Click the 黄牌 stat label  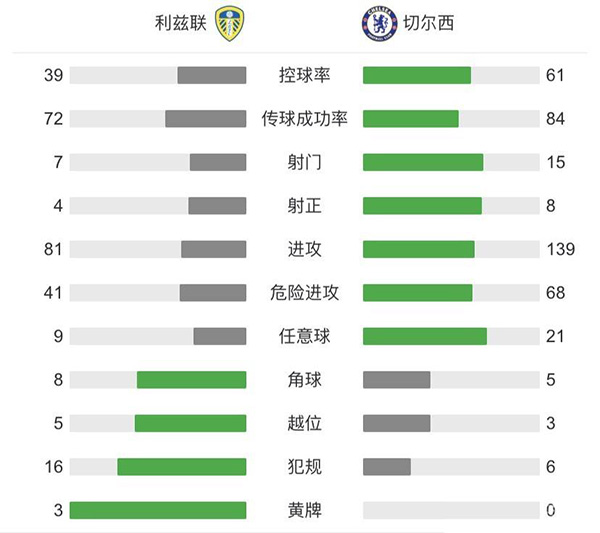click(305, 510)
